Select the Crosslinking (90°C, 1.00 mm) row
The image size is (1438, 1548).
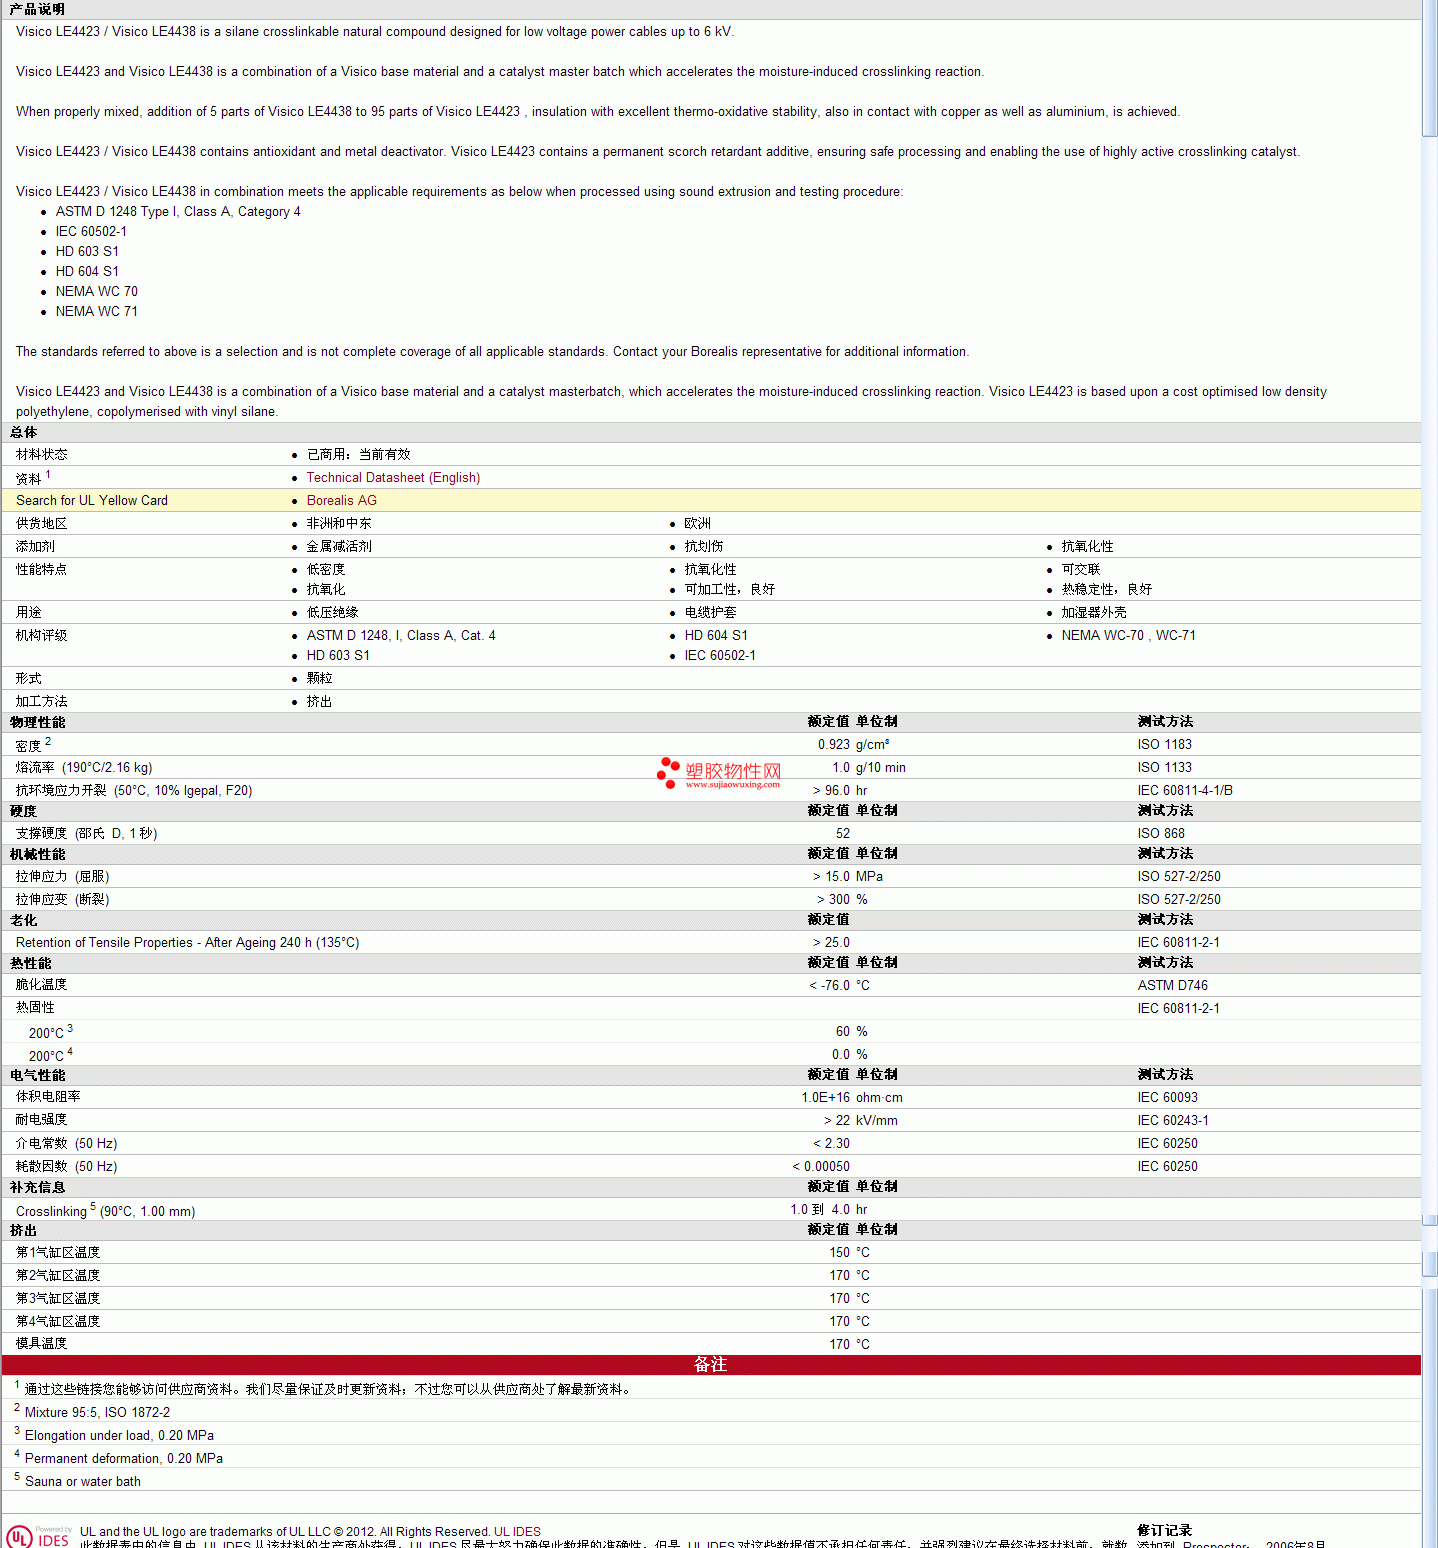coord(711,1210)
